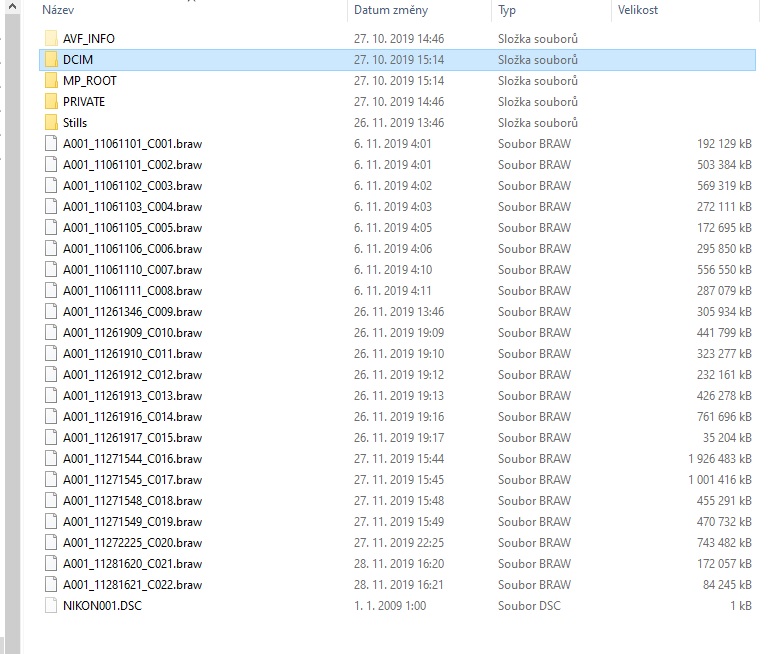Click the 1 001 416 kB size entry
779x654 pixels.
point(710,480)
